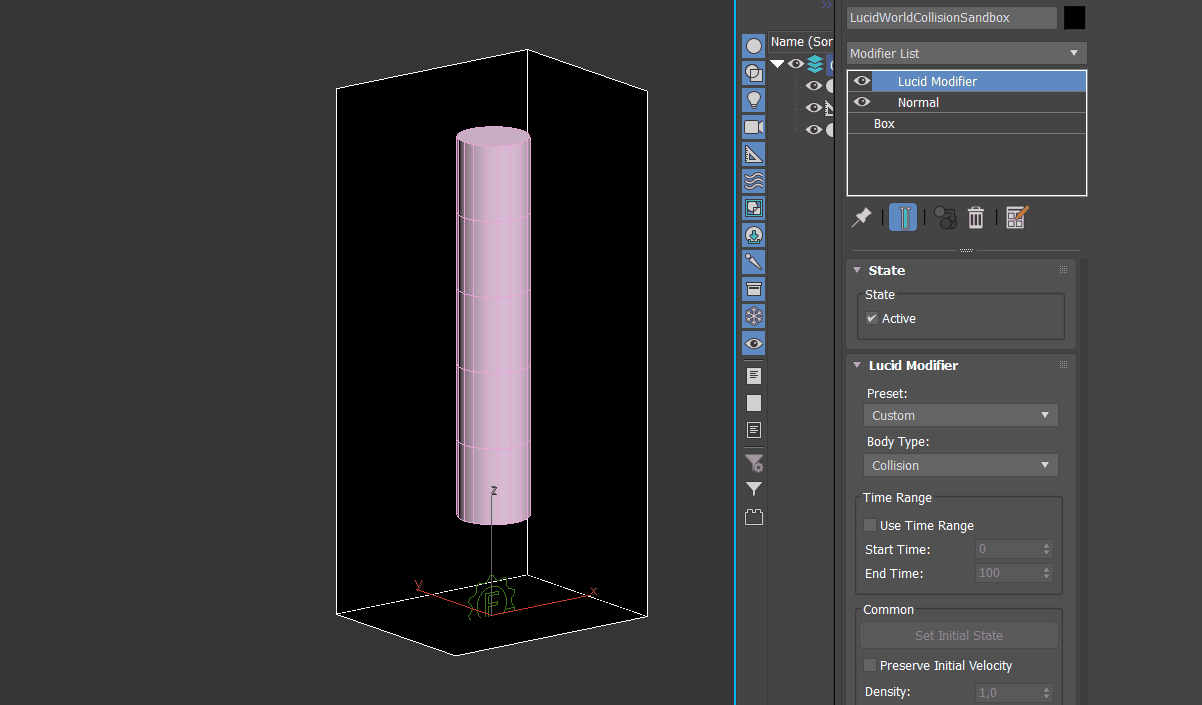Hide the Normal modifier using eye icon

coord(861,102)
